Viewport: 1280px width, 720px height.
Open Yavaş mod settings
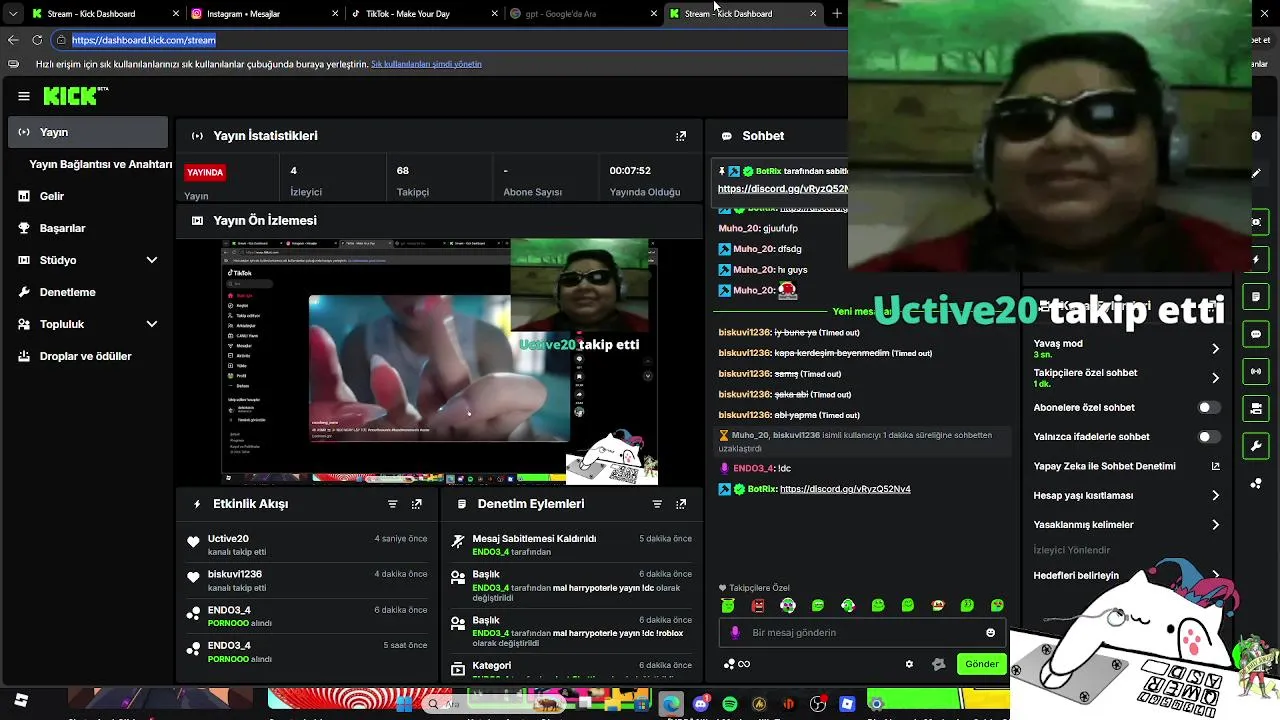1126,348
